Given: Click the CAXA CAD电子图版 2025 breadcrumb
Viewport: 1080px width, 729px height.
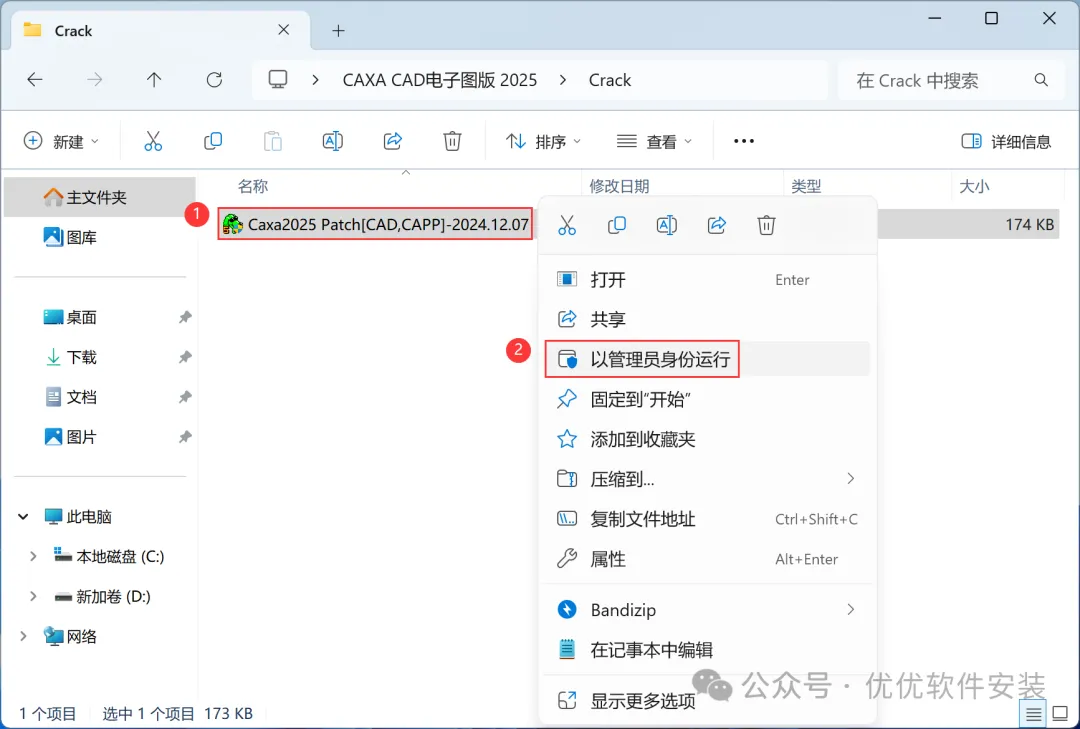Looking at the screenshot, I should point(439,80).
